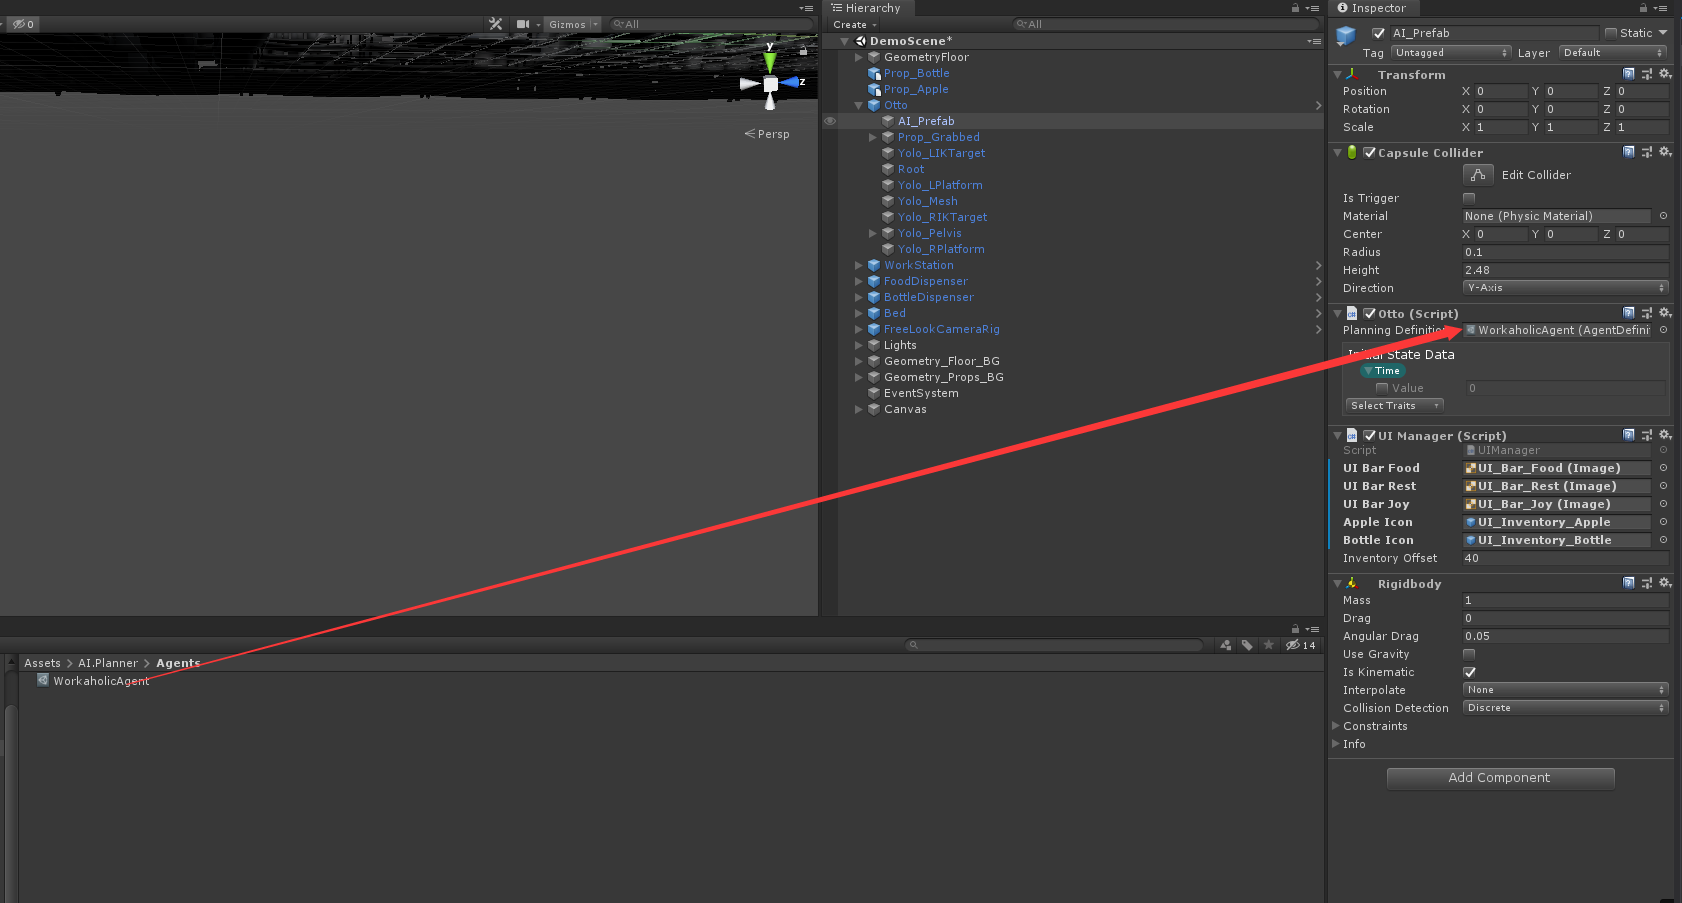Toggle the Persp projection label in Scene view
The width and height of the screenshot is (1682, 903).
(767, 134)
